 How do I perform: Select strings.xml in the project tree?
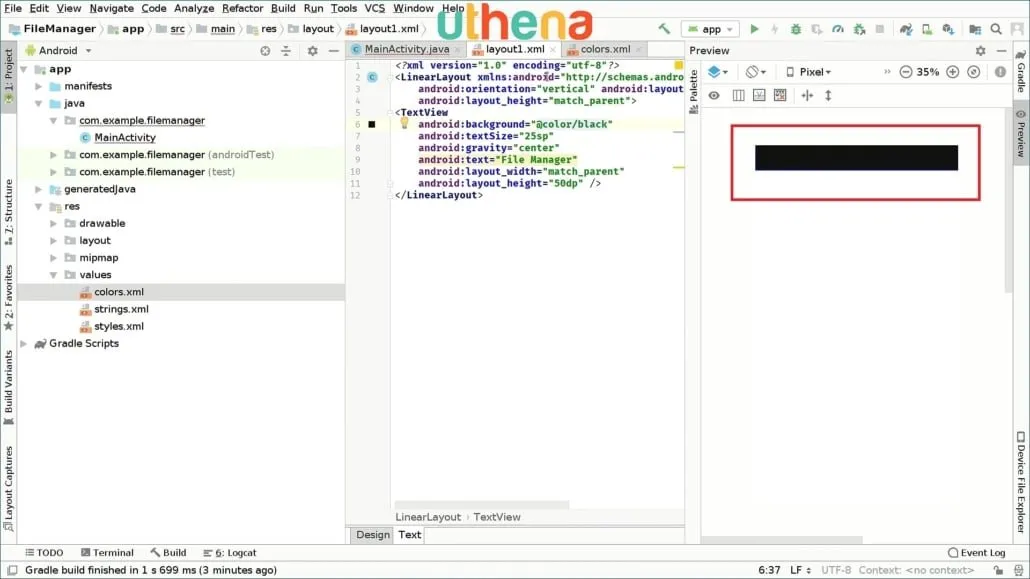pyautogui.click(x=121, y=309)
